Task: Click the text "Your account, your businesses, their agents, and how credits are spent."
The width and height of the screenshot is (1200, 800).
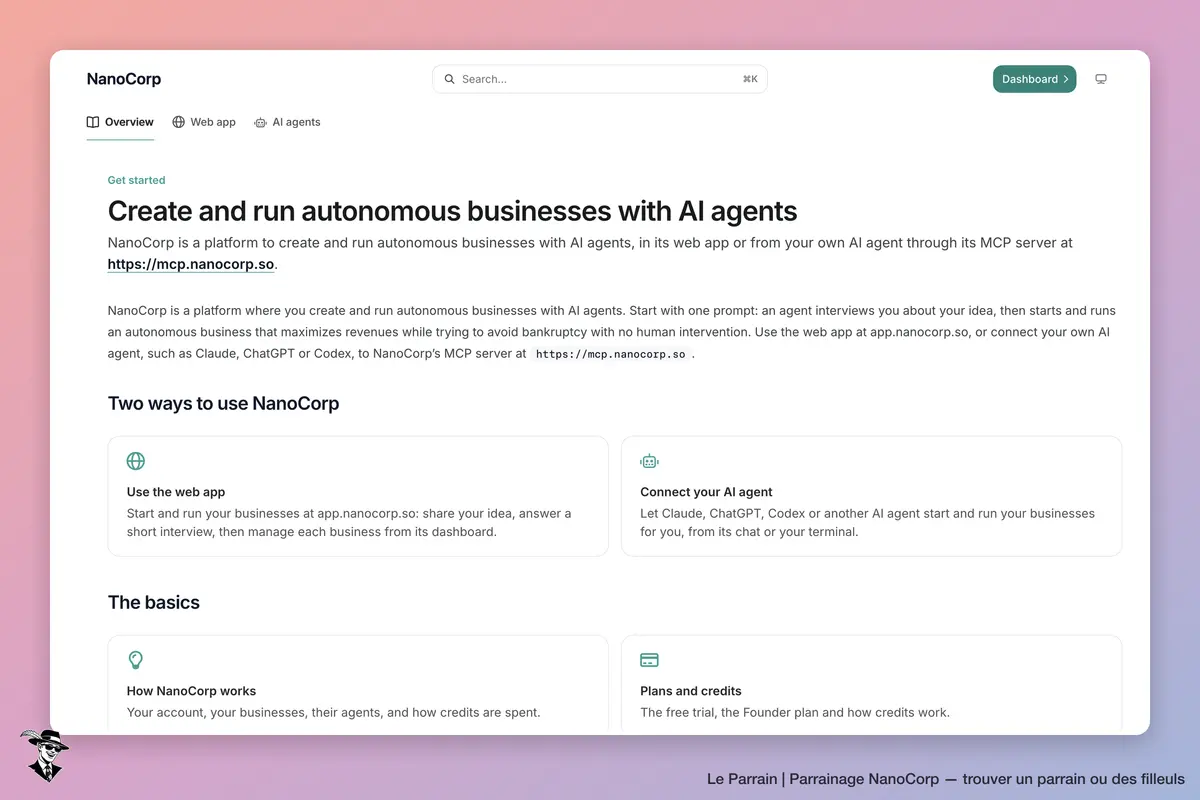Action: click(x=334, y=713)
